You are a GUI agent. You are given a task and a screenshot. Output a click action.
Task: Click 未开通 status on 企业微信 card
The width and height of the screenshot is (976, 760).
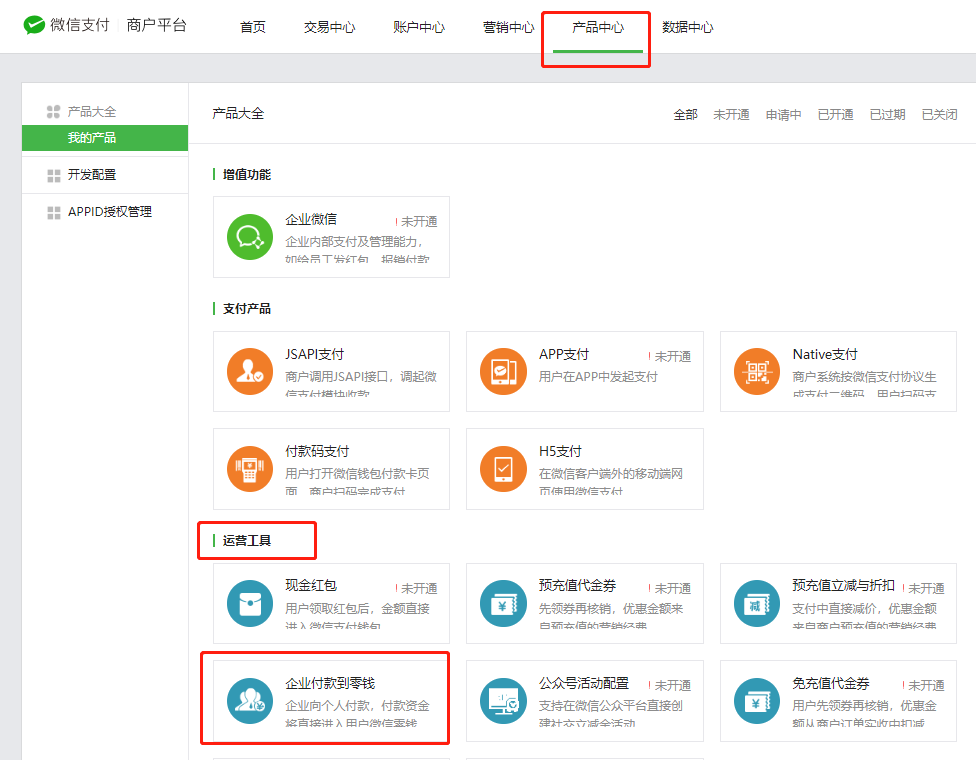(419, 222)
